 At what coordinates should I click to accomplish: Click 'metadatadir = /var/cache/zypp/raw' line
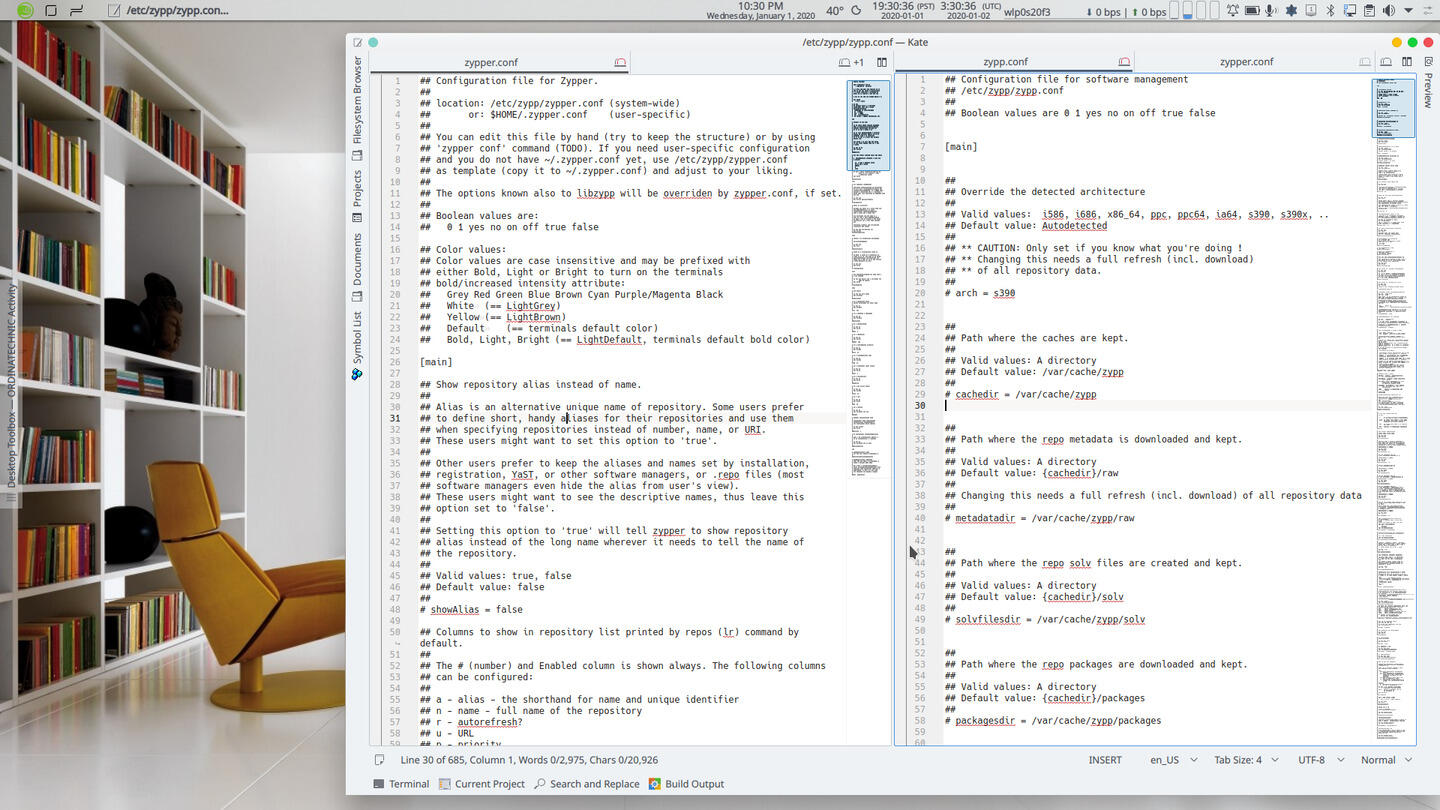[1045, 518]
